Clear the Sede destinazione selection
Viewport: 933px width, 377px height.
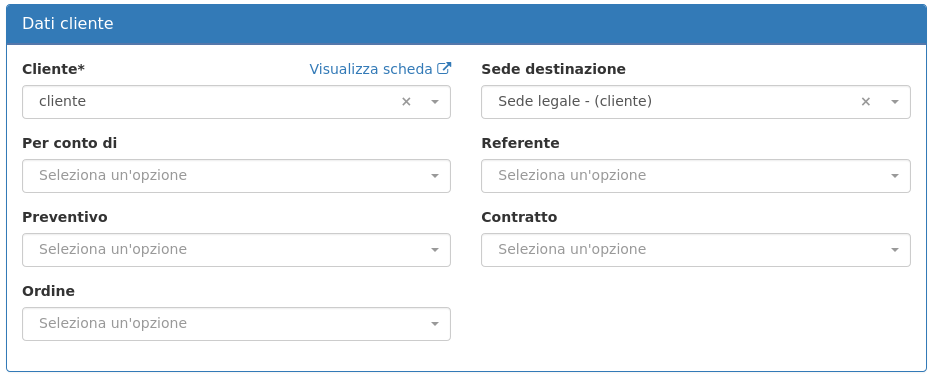click(865, 102)
